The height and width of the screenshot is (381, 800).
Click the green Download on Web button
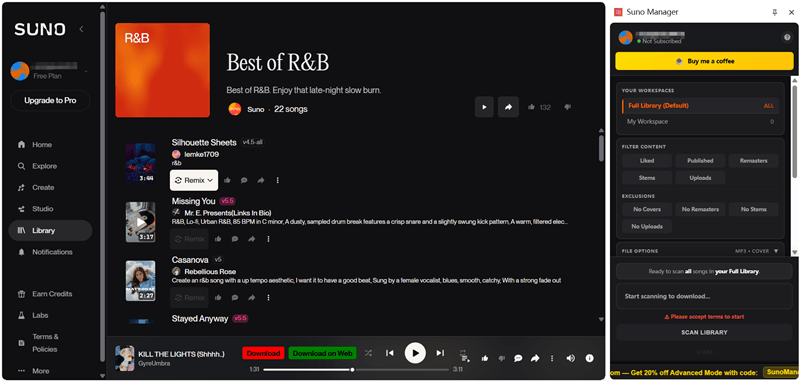click(322, 353)
